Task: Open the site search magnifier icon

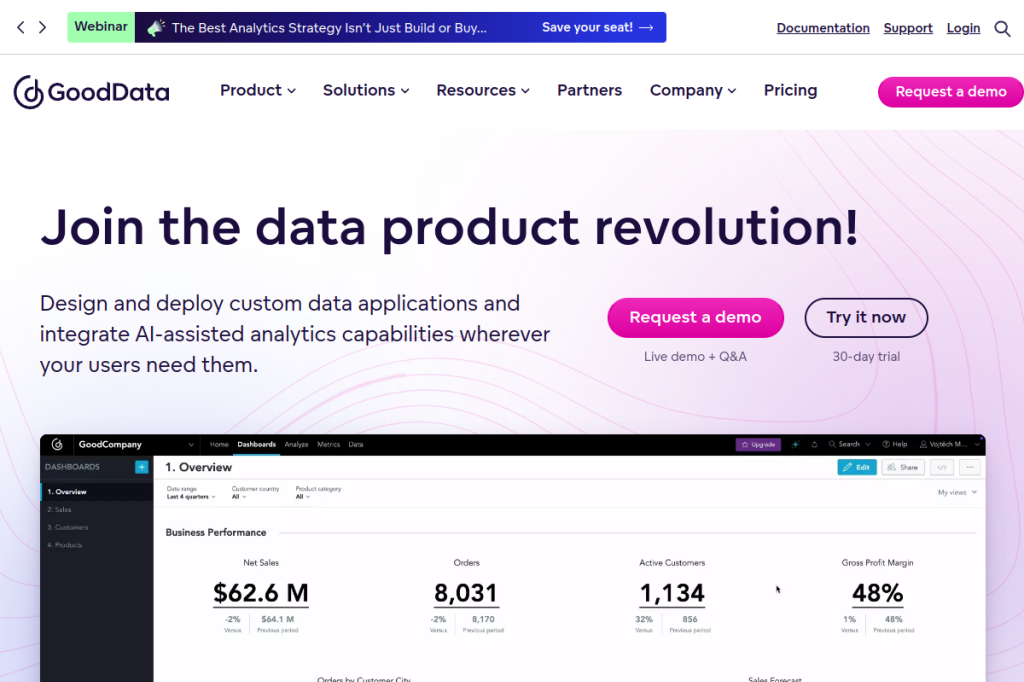Action: [1002, 28]
